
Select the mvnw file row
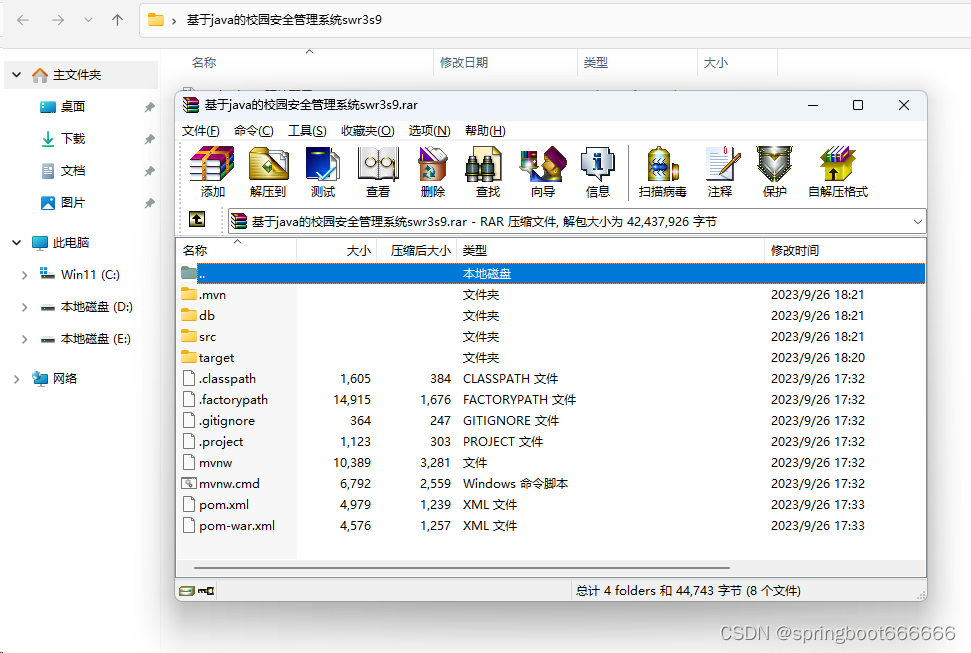[551, 463]
